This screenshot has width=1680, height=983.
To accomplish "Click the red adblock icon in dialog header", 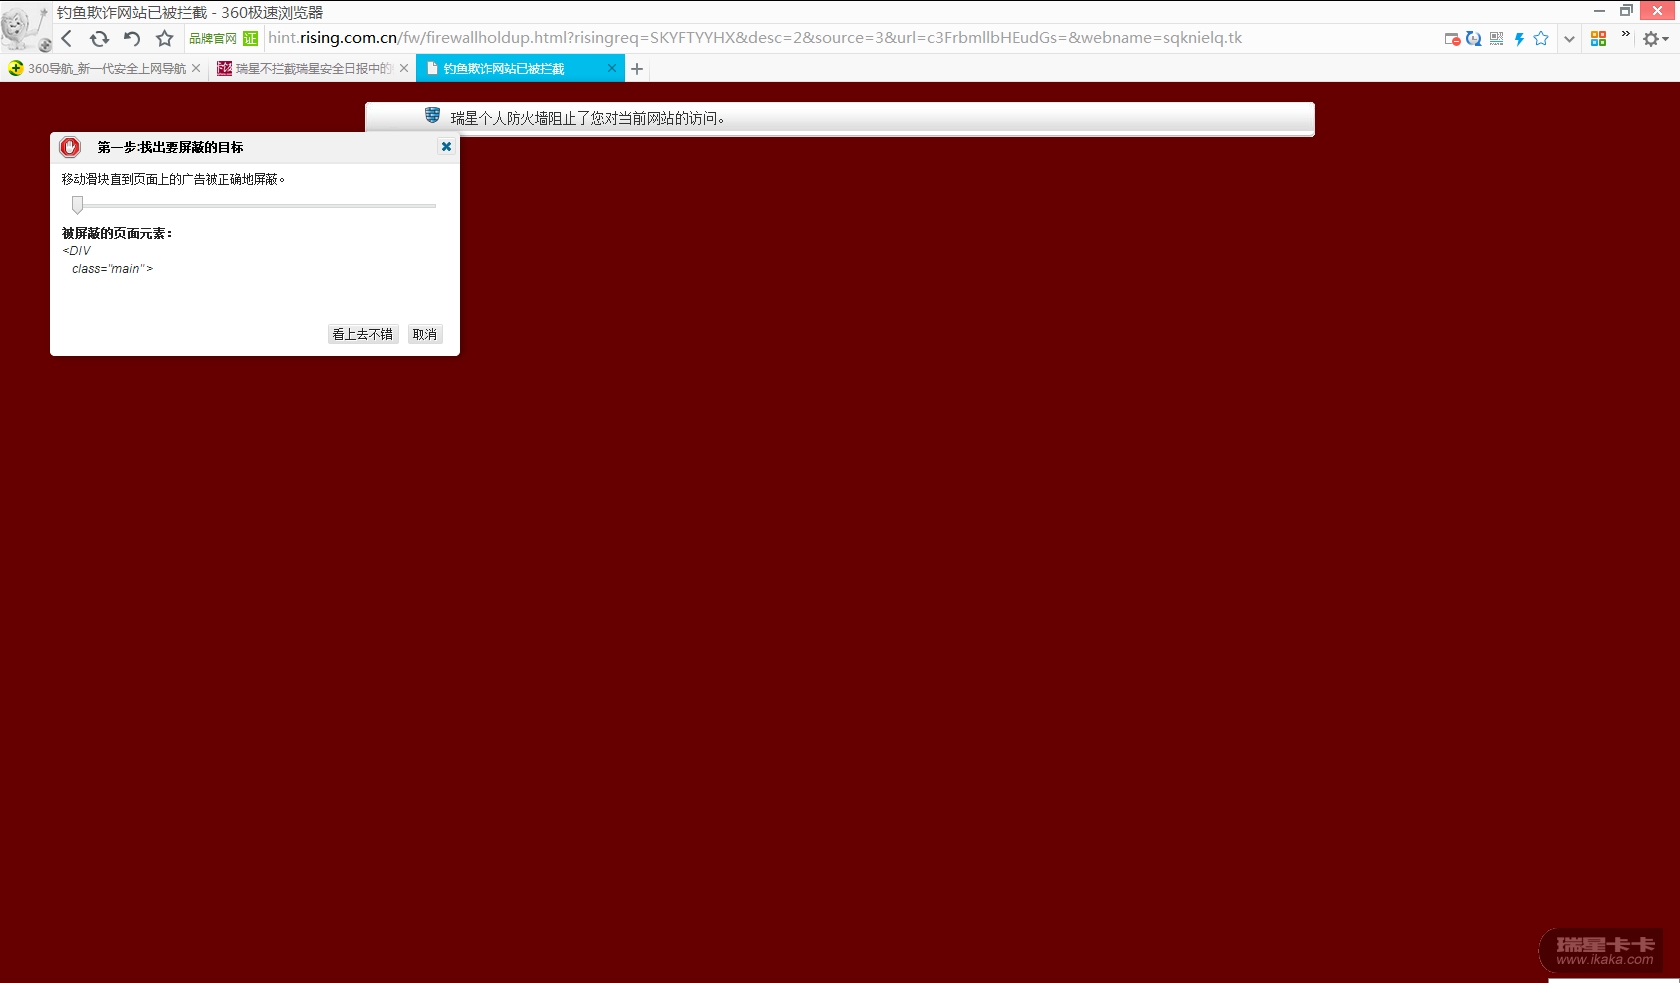I will 70,147.
